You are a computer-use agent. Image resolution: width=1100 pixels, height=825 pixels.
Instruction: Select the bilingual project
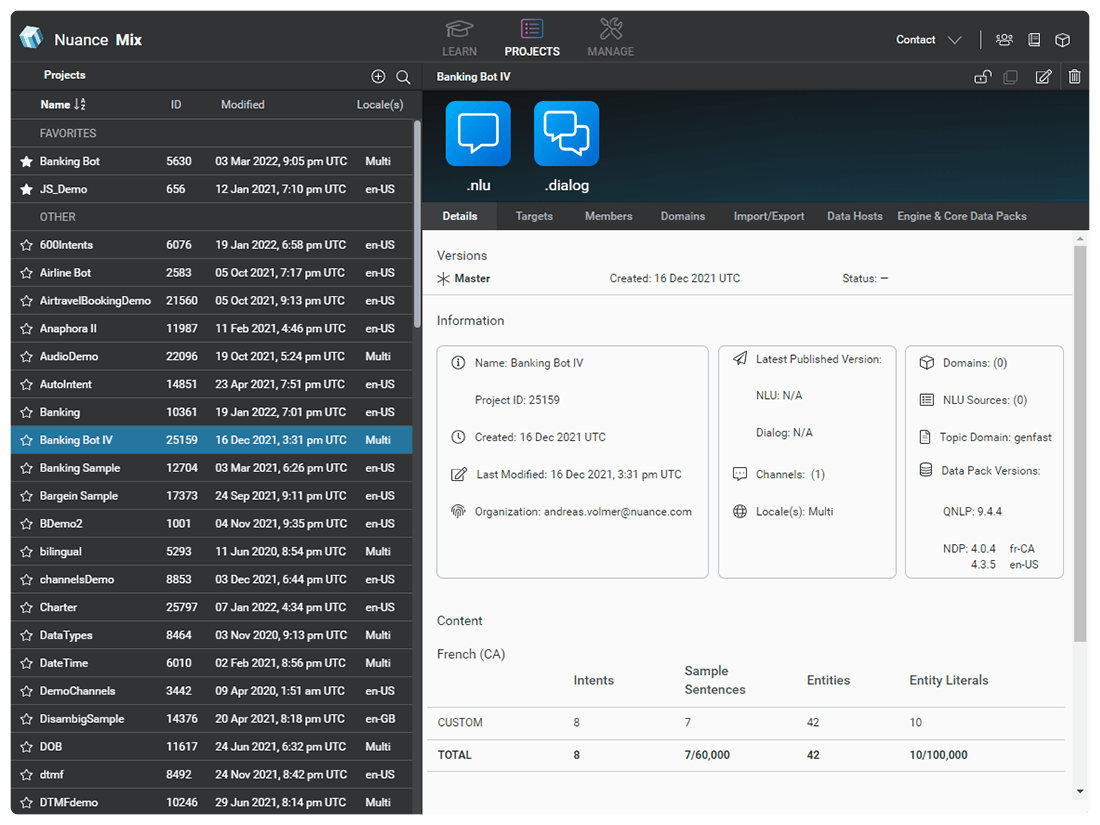click(211, 551)
